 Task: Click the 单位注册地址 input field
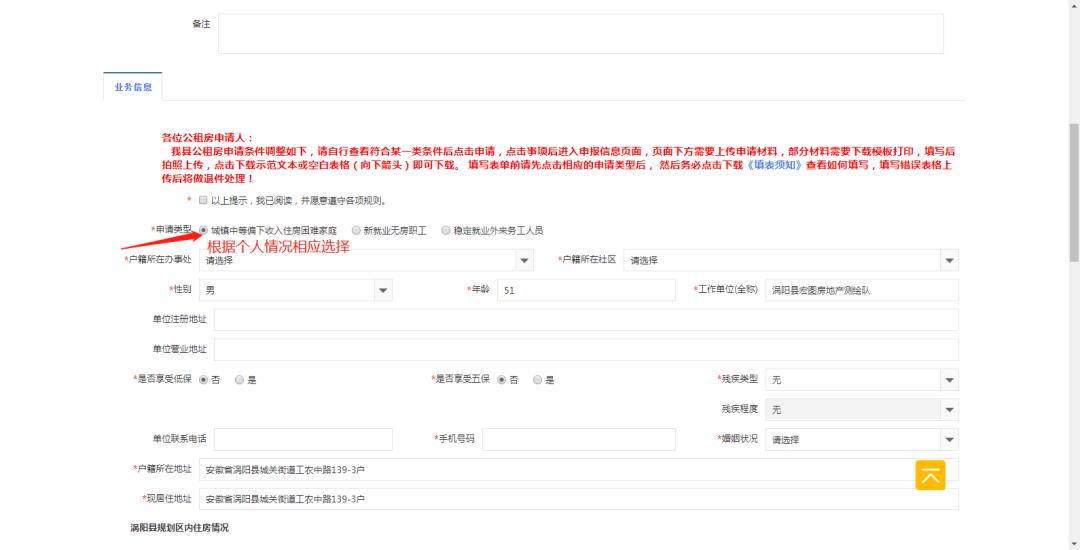(x=586, y=320)
